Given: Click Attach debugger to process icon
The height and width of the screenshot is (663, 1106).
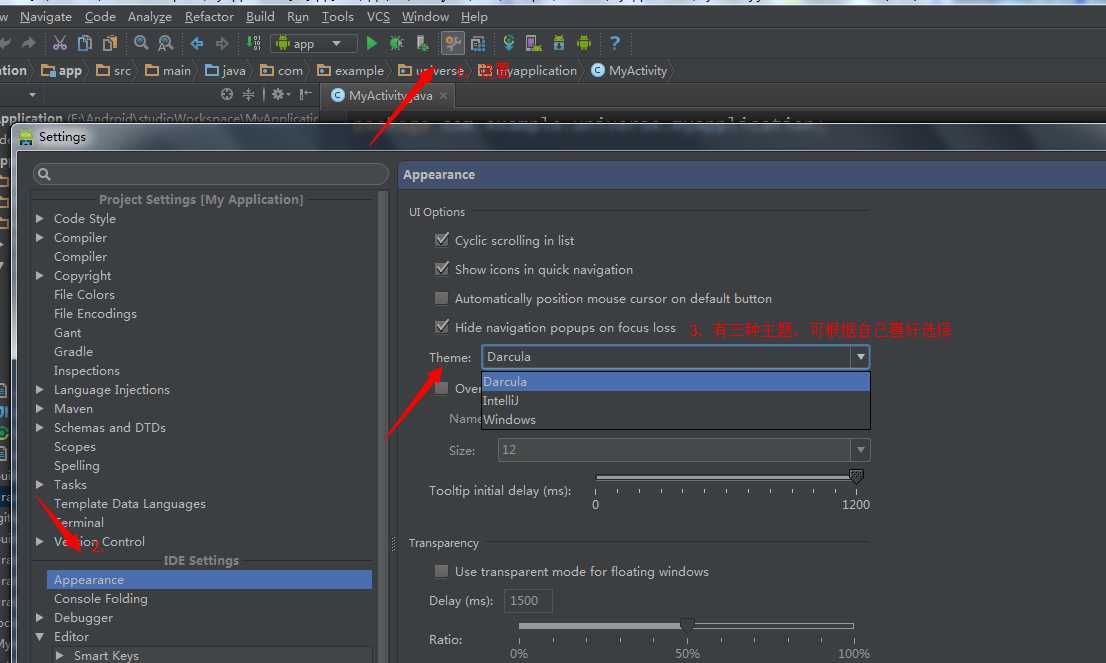Looking at the screenshot, I should tap(422, 44).
